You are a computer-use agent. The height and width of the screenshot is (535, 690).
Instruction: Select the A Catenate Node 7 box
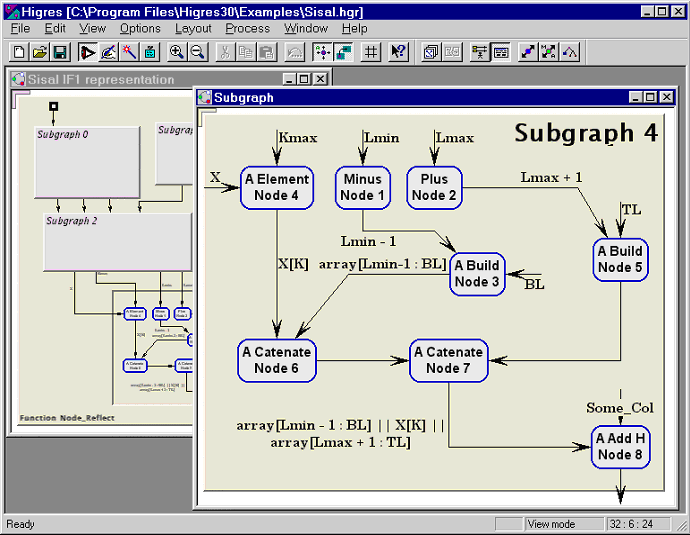[x=448, y=360]
